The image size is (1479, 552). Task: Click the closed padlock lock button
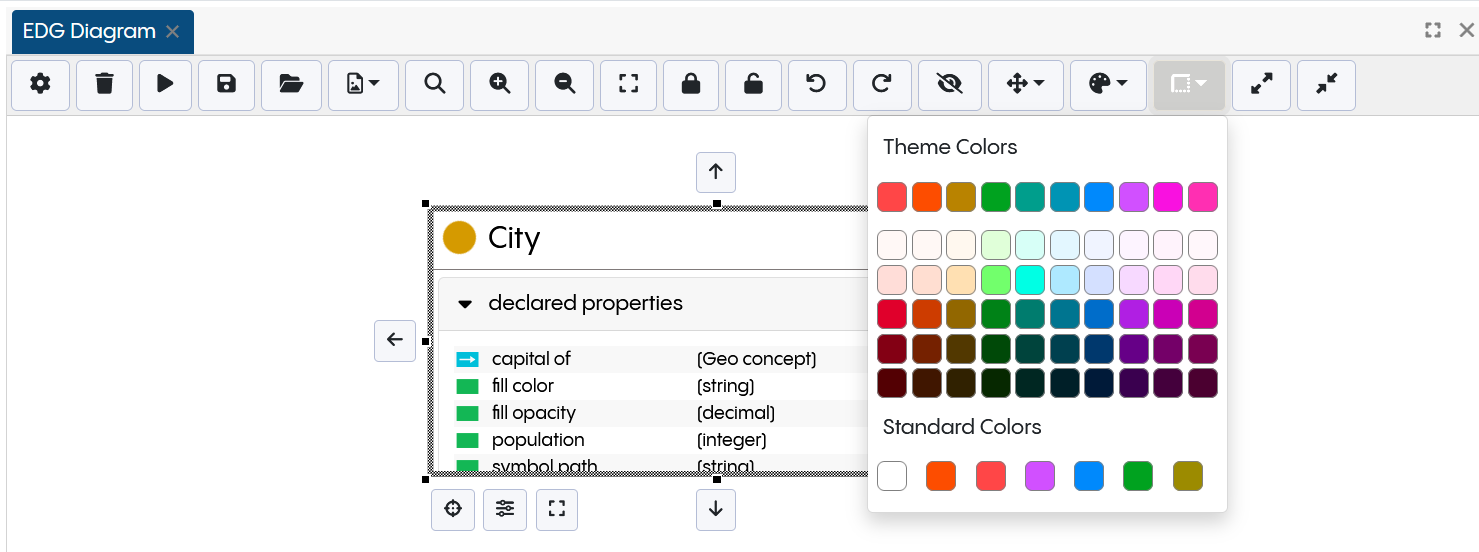click(690, 84)
